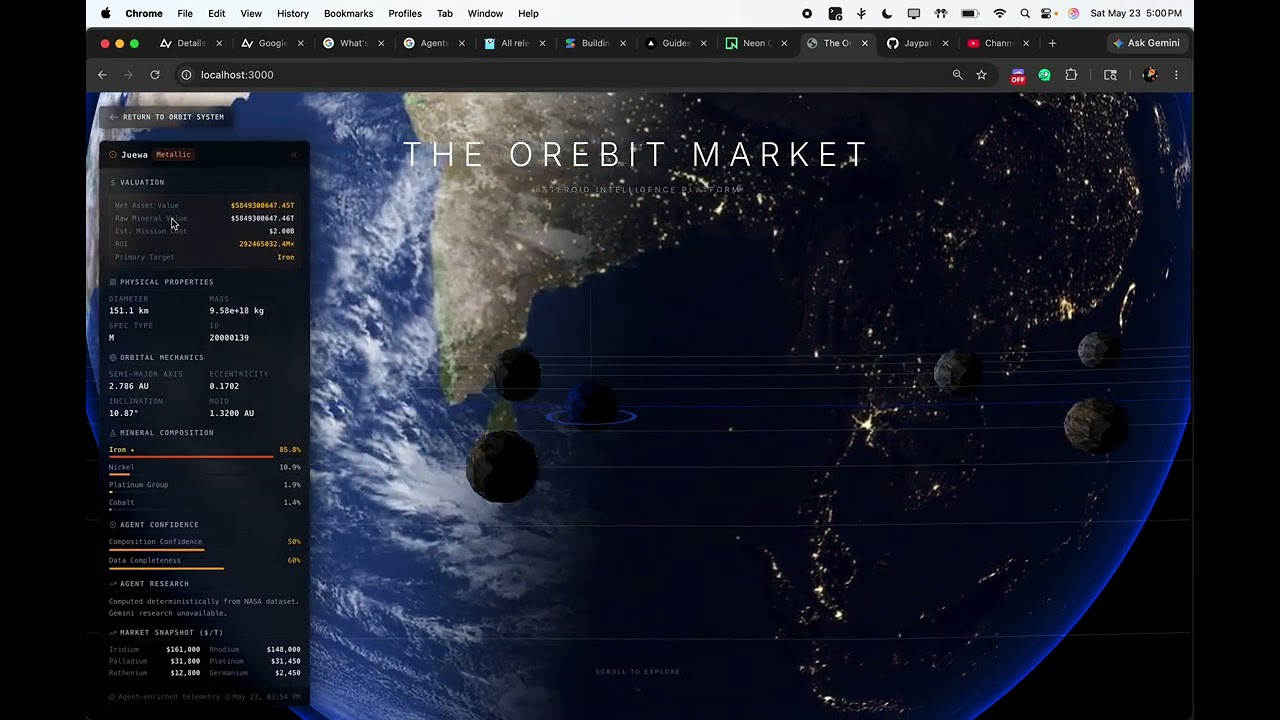Open the green Grammarly extension icon
Screen dimensions: 1280x720
pos(1044,75)
